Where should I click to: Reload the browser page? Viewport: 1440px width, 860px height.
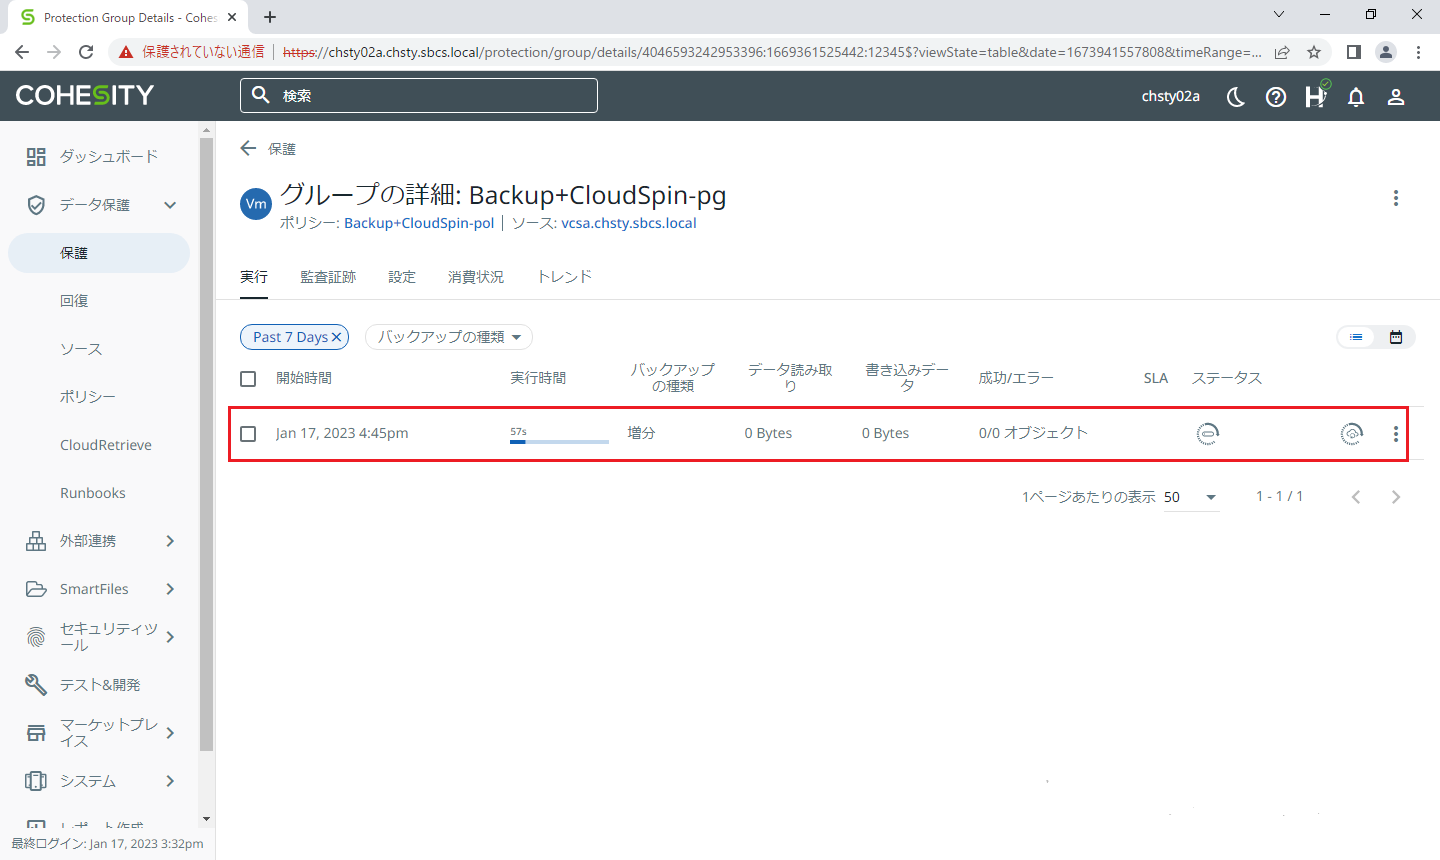(x=86, y=52)
